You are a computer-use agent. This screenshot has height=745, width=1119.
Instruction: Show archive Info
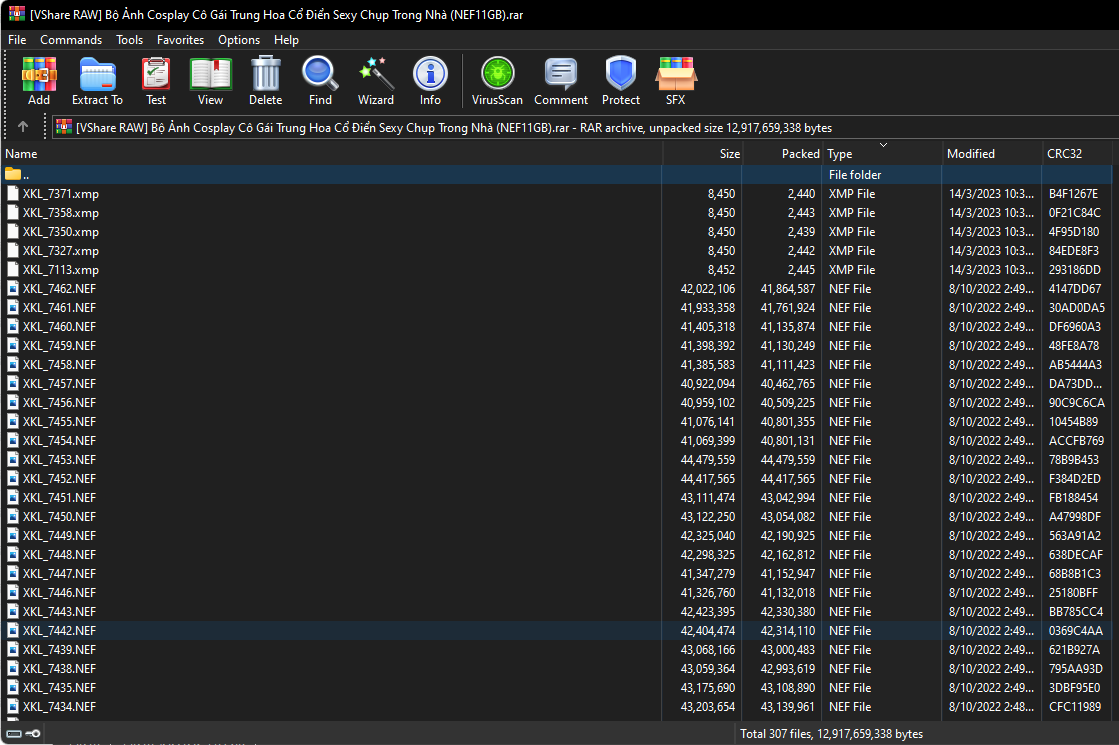point(430,80)
